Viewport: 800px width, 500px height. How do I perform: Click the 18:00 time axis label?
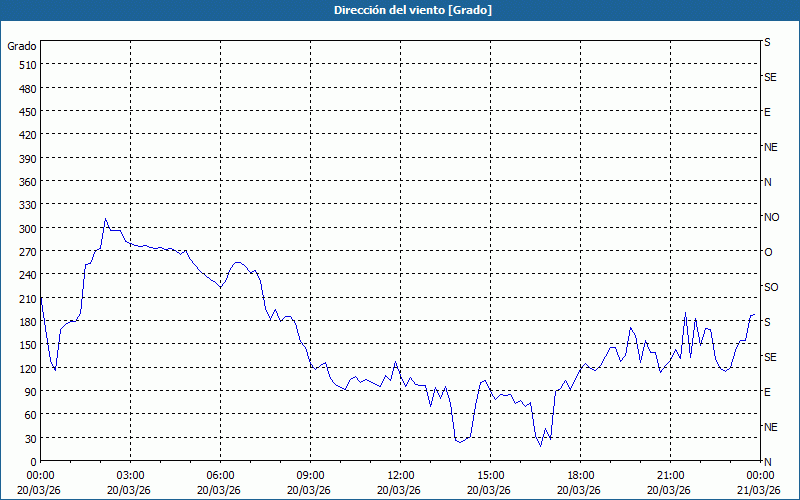coord(580,475)
